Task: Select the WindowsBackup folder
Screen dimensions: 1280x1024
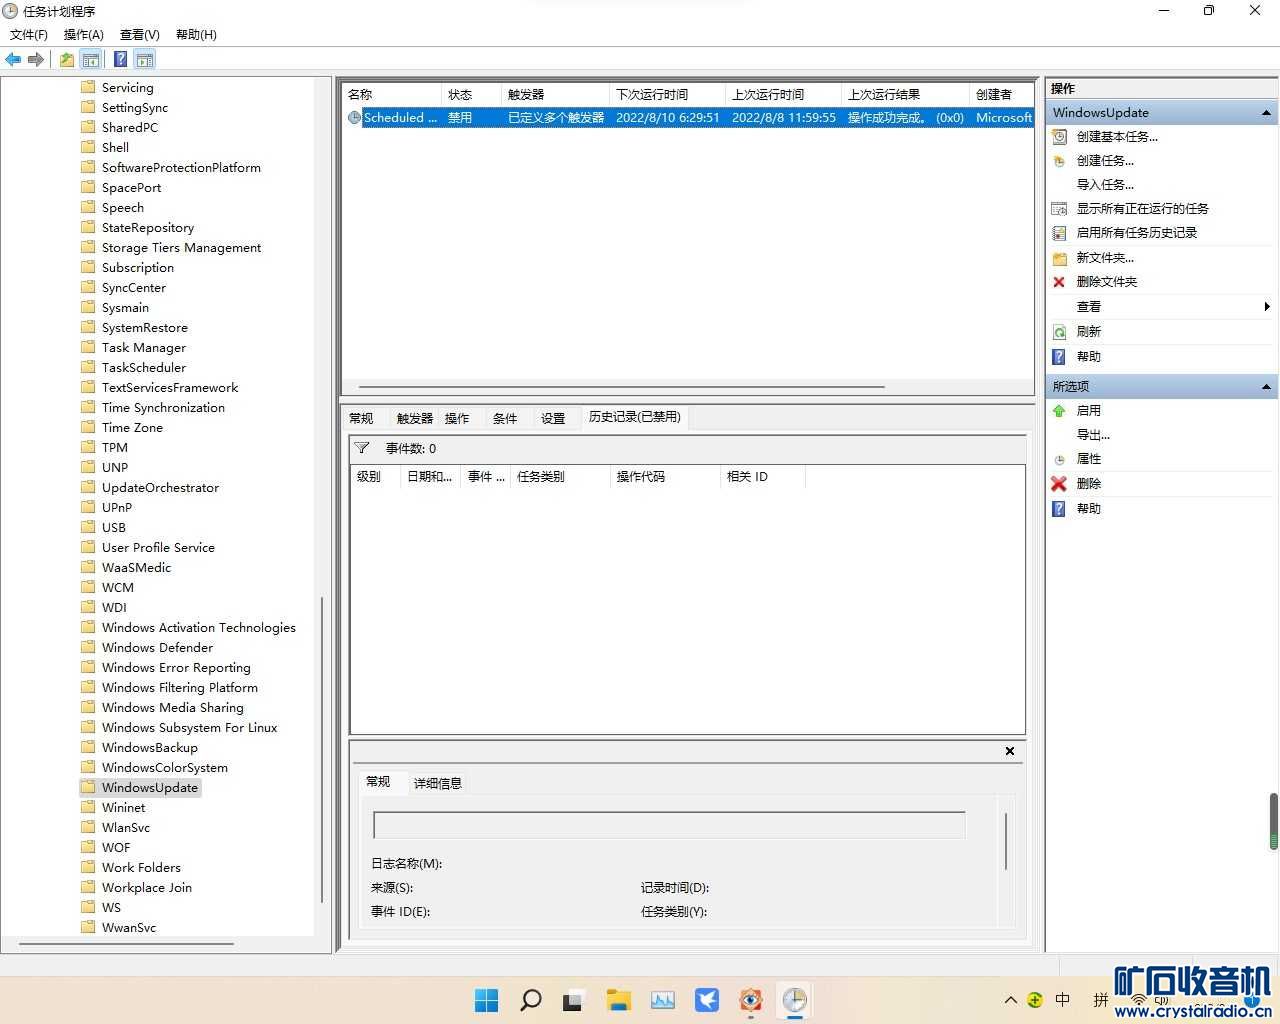Action: click(149, 747)
